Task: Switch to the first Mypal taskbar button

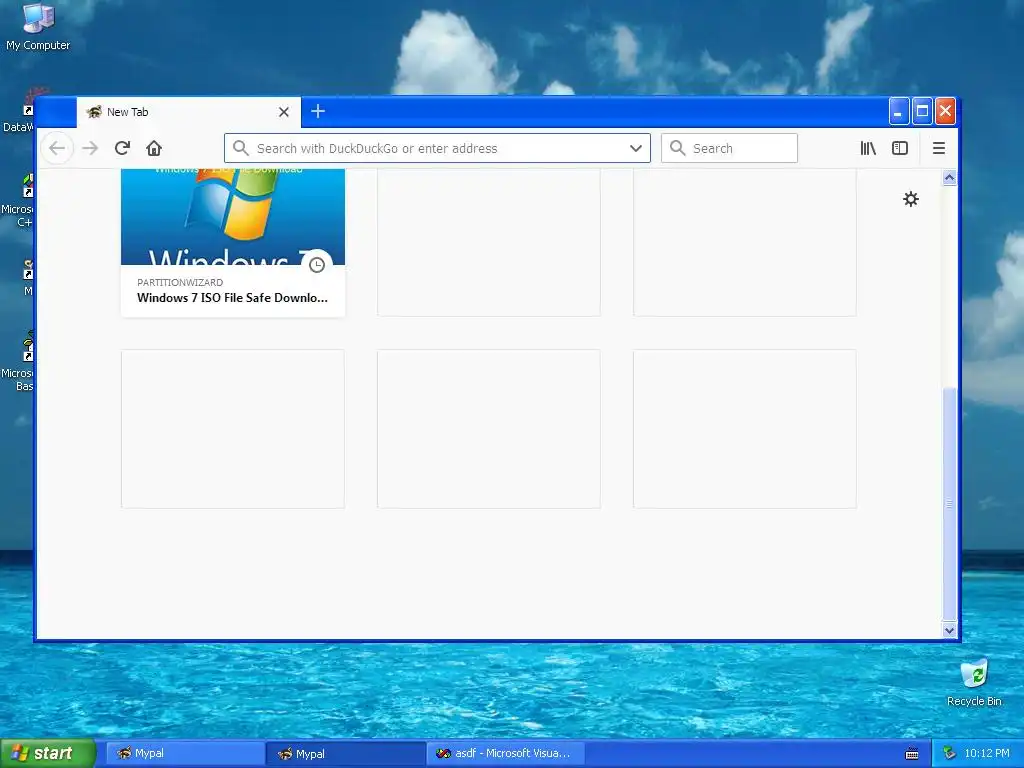Action: 185,753
